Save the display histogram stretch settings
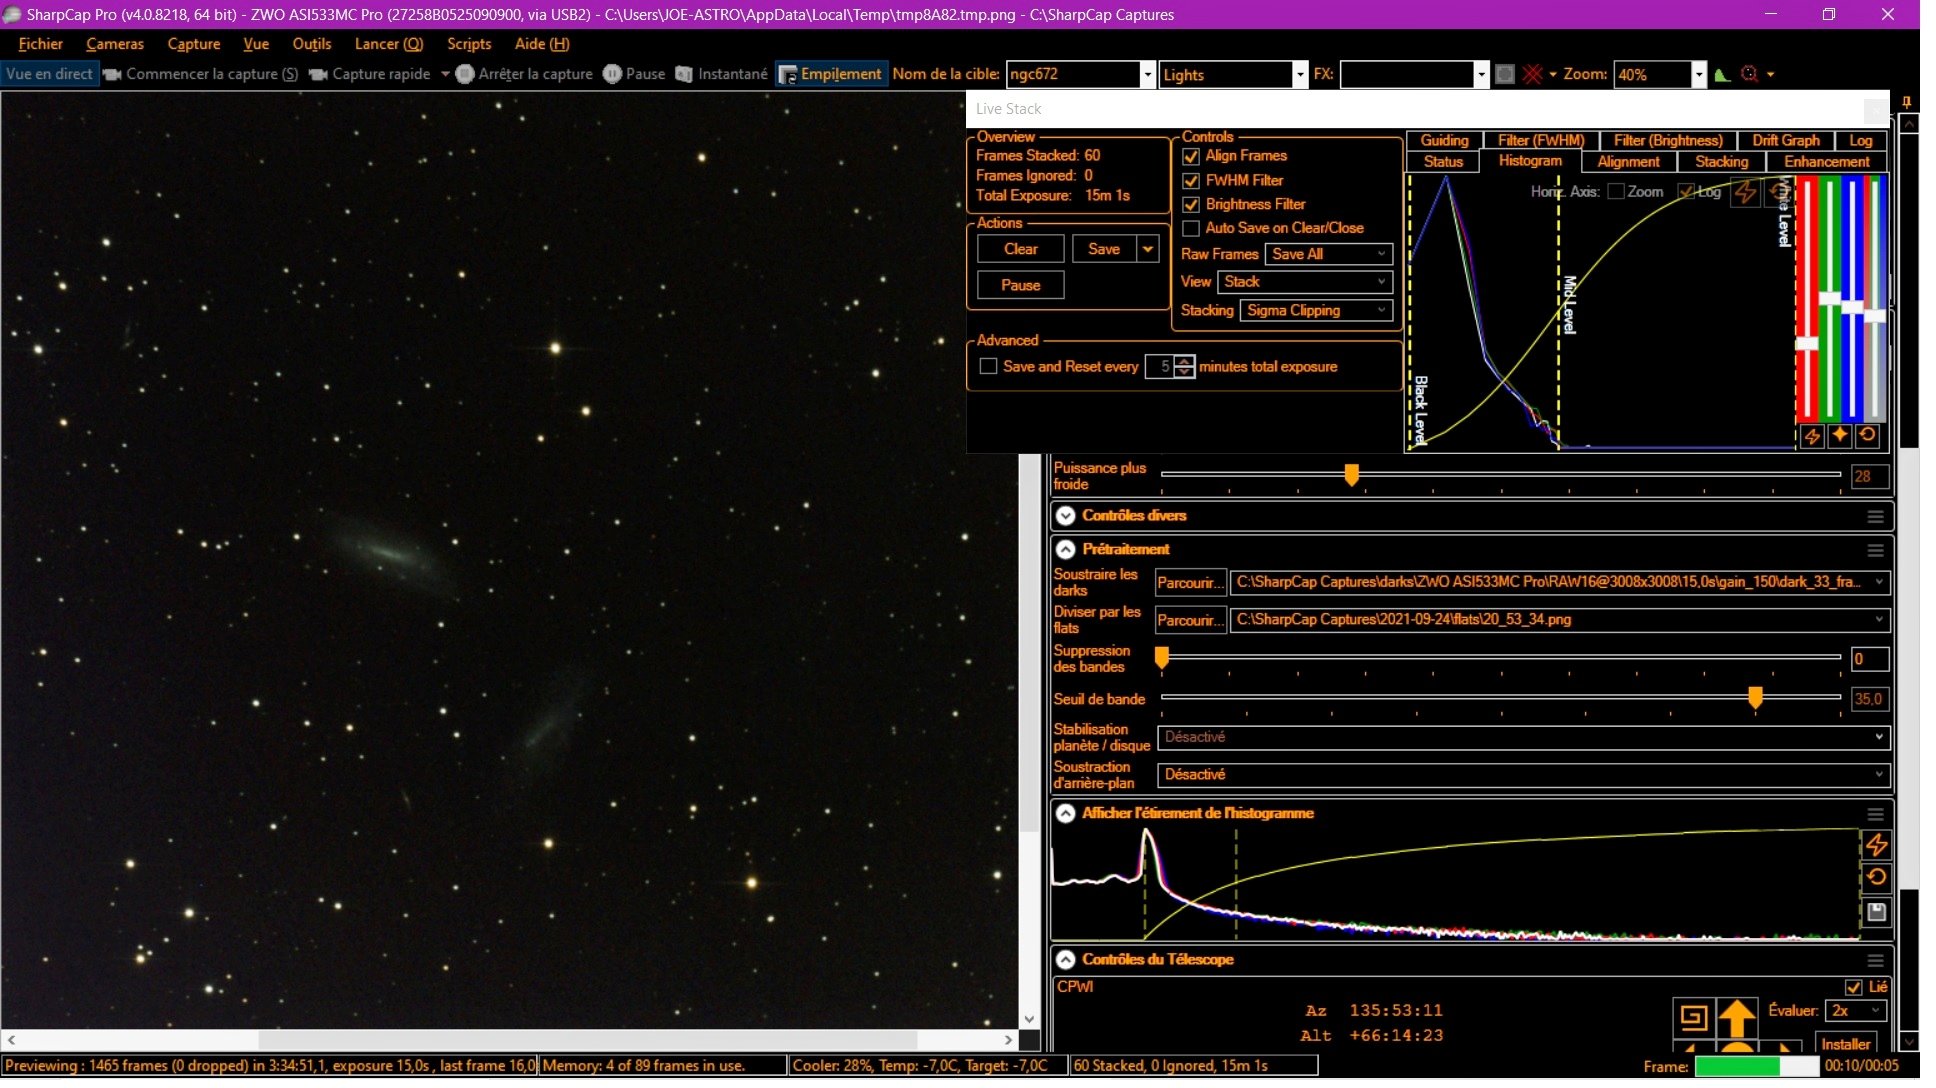 [x=1876, y=911]
